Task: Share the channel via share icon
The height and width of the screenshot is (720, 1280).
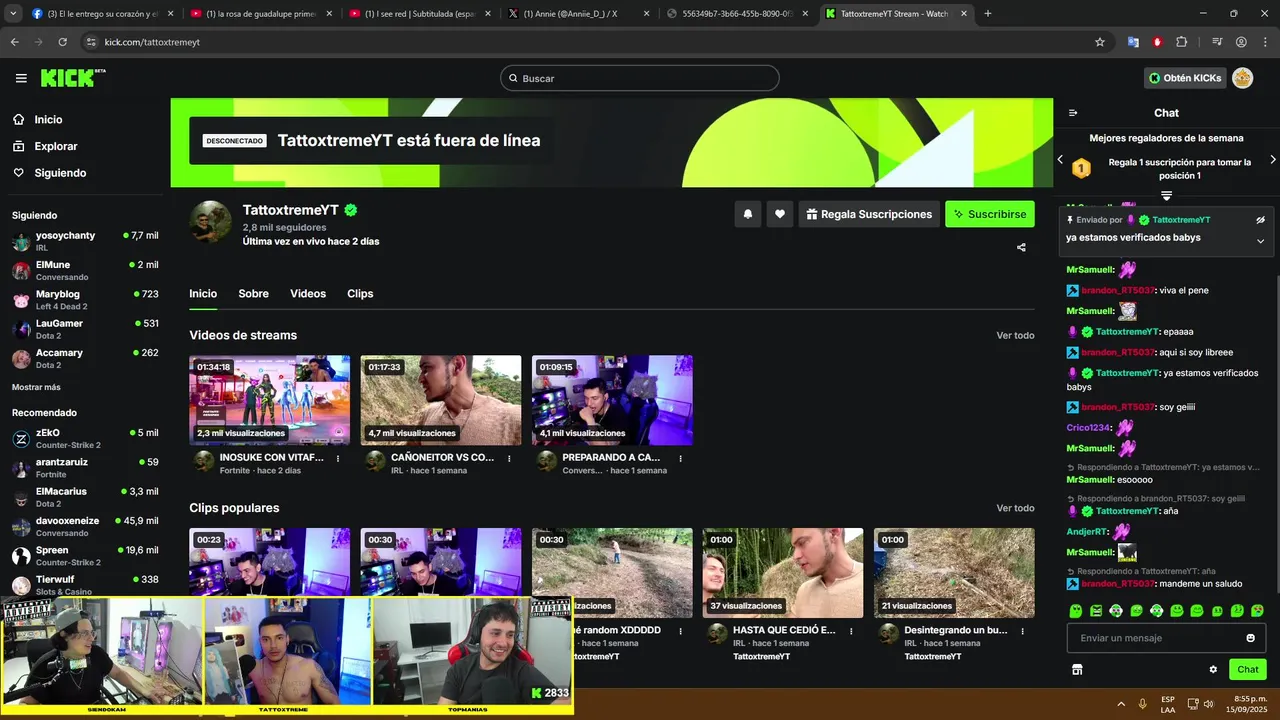Action: 1021,247
